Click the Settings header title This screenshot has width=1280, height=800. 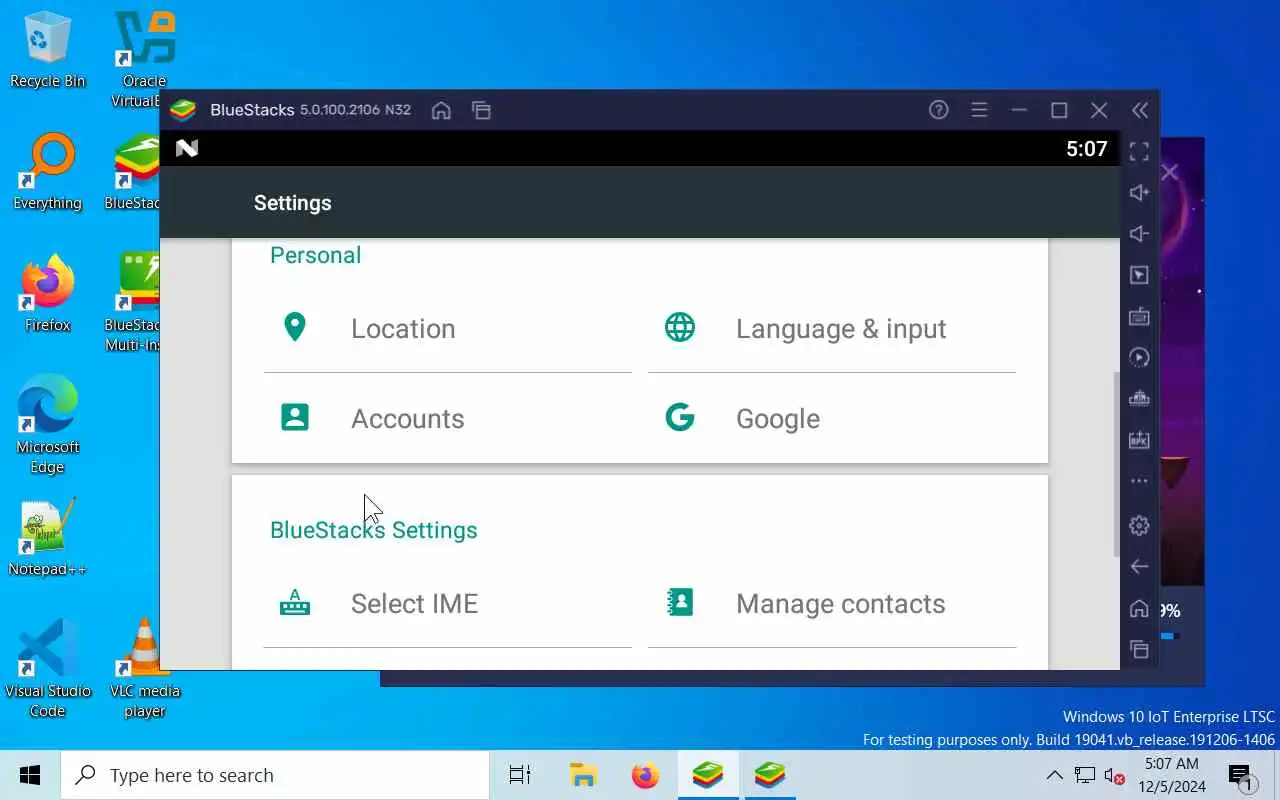coord(292,202)
